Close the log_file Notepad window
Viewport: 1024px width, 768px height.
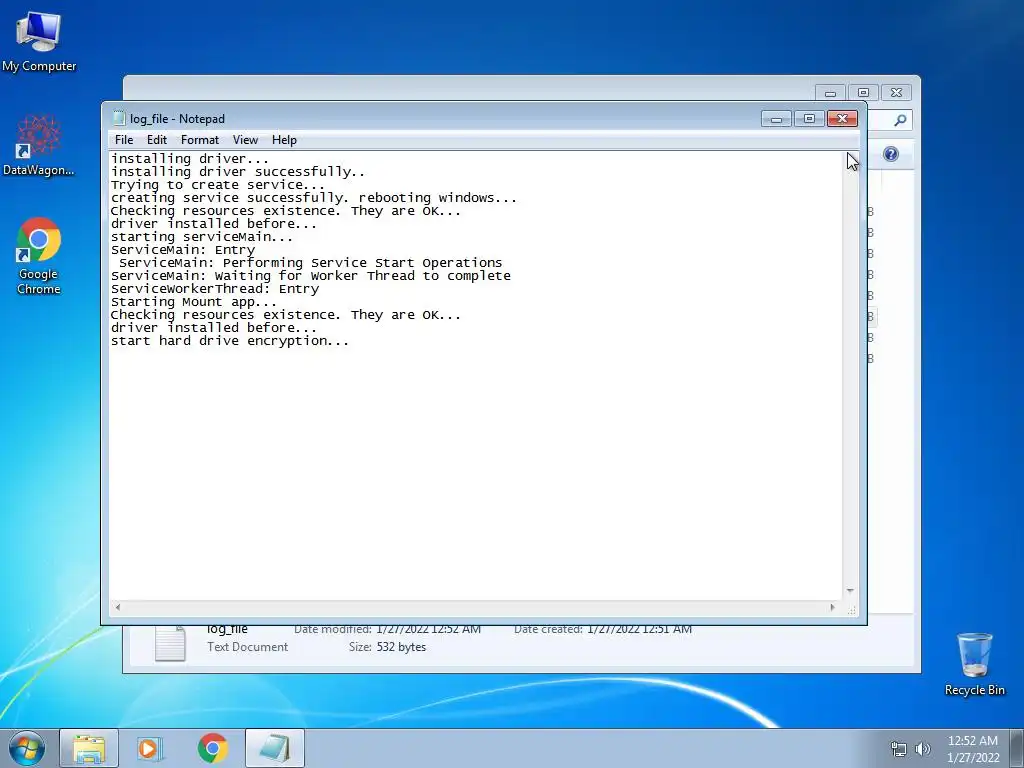[x=842, y=119]
